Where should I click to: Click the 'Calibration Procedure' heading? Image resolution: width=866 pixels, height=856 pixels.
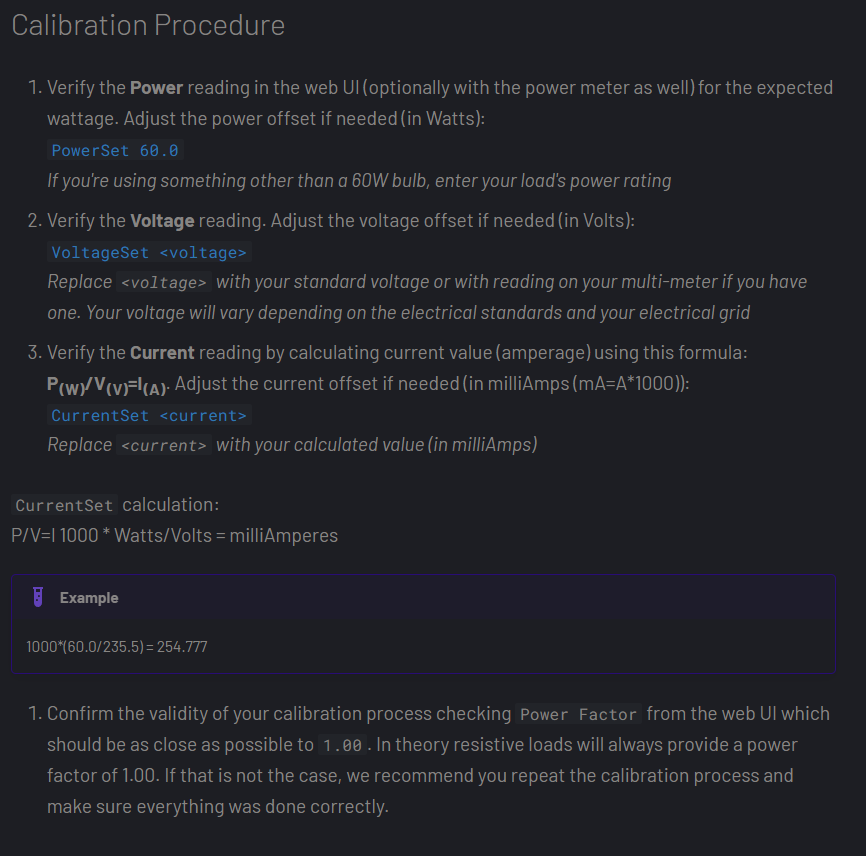(x=148, y=25)
